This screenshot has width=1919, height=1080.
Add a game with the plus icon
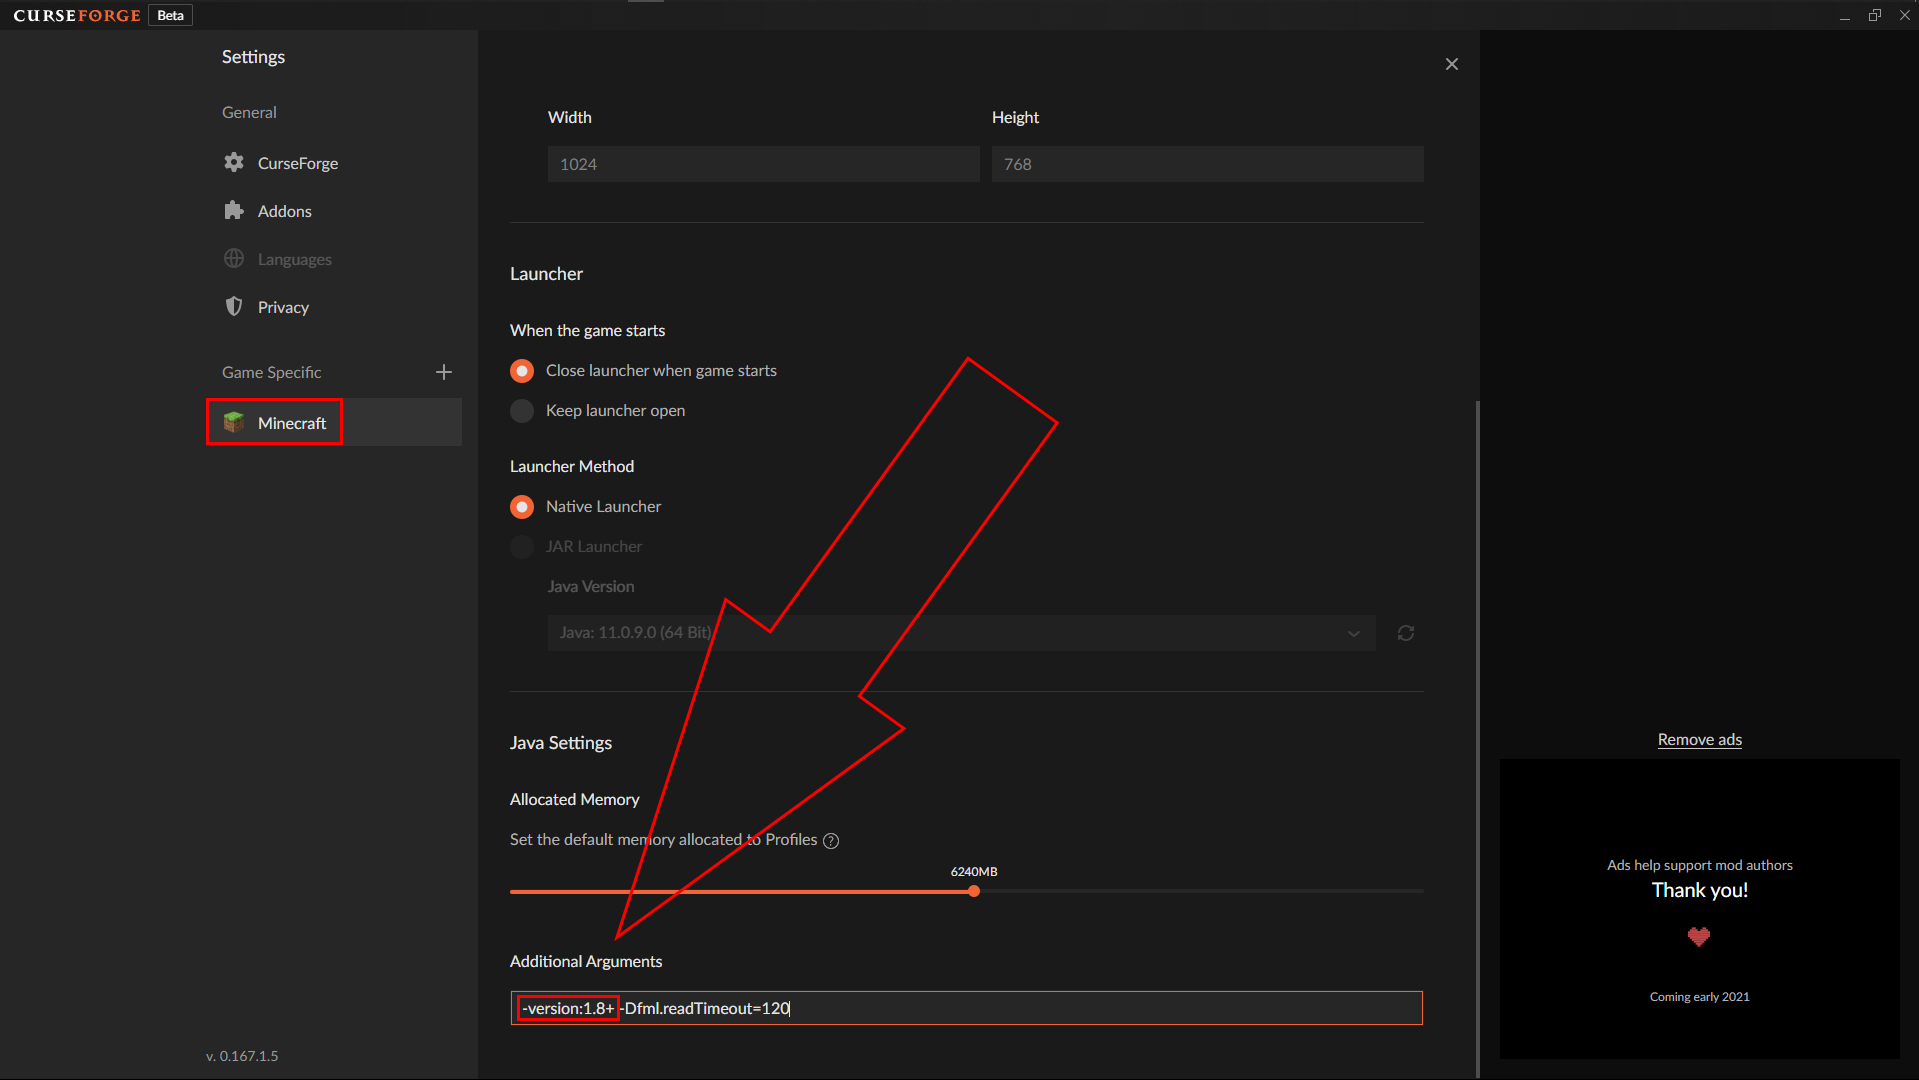coord(444,372)
